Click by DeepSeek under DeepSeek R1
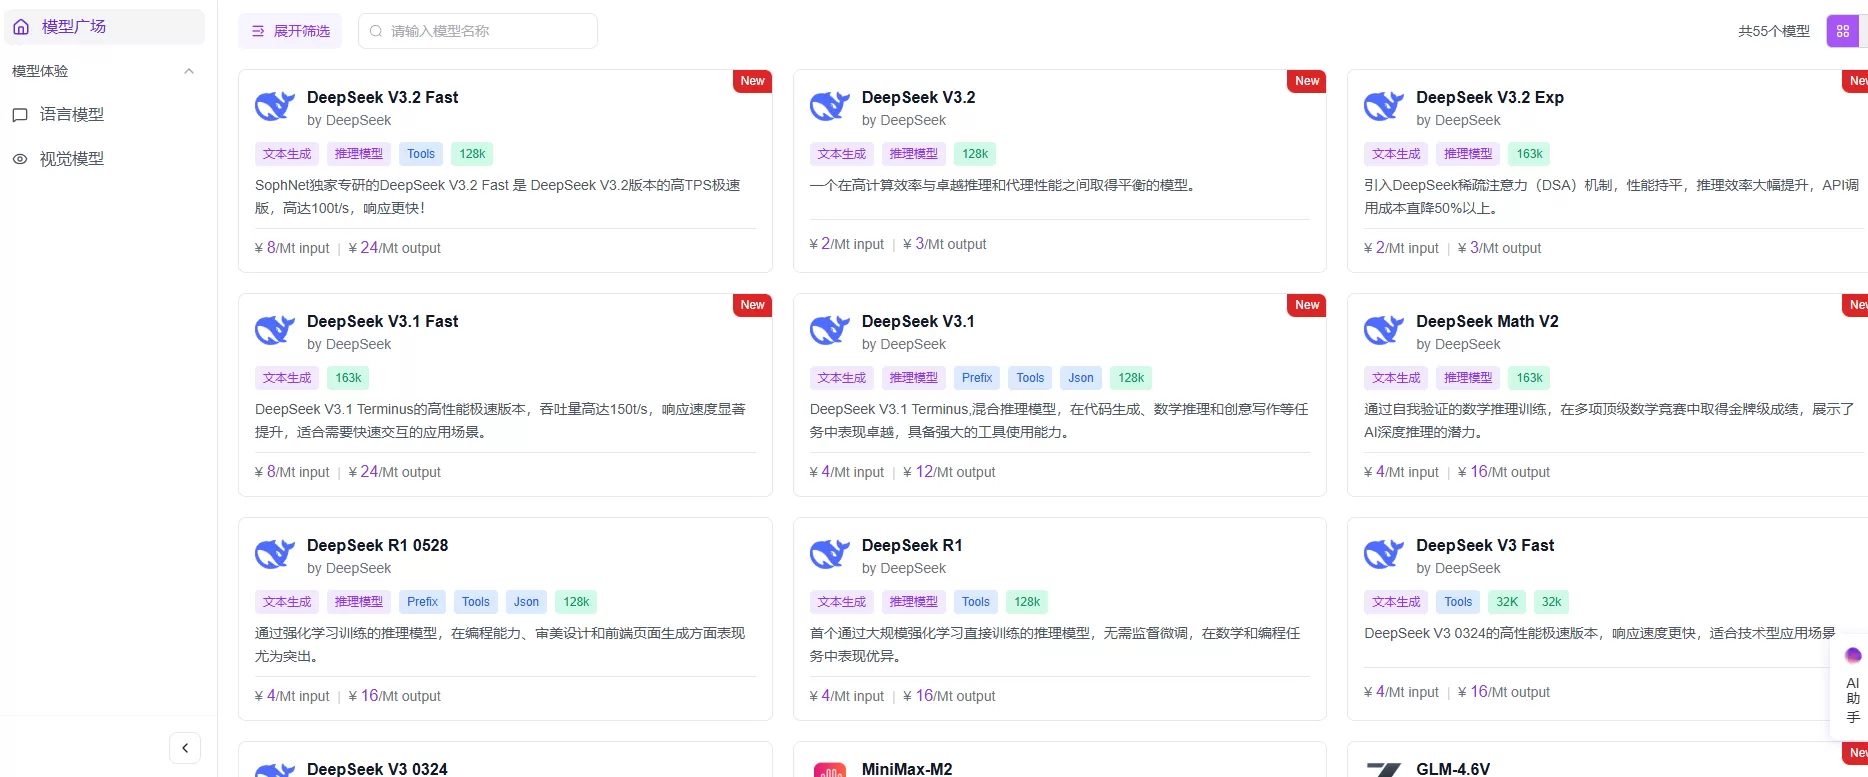 (904, 568)
